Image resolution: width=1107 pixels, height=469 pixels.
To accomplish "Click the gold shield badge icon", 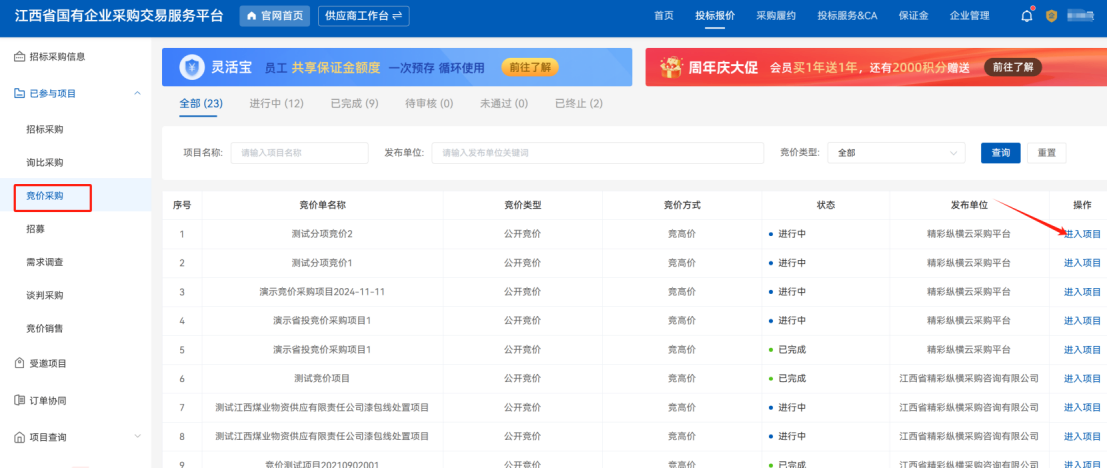I will click(x=1051, y=16).
